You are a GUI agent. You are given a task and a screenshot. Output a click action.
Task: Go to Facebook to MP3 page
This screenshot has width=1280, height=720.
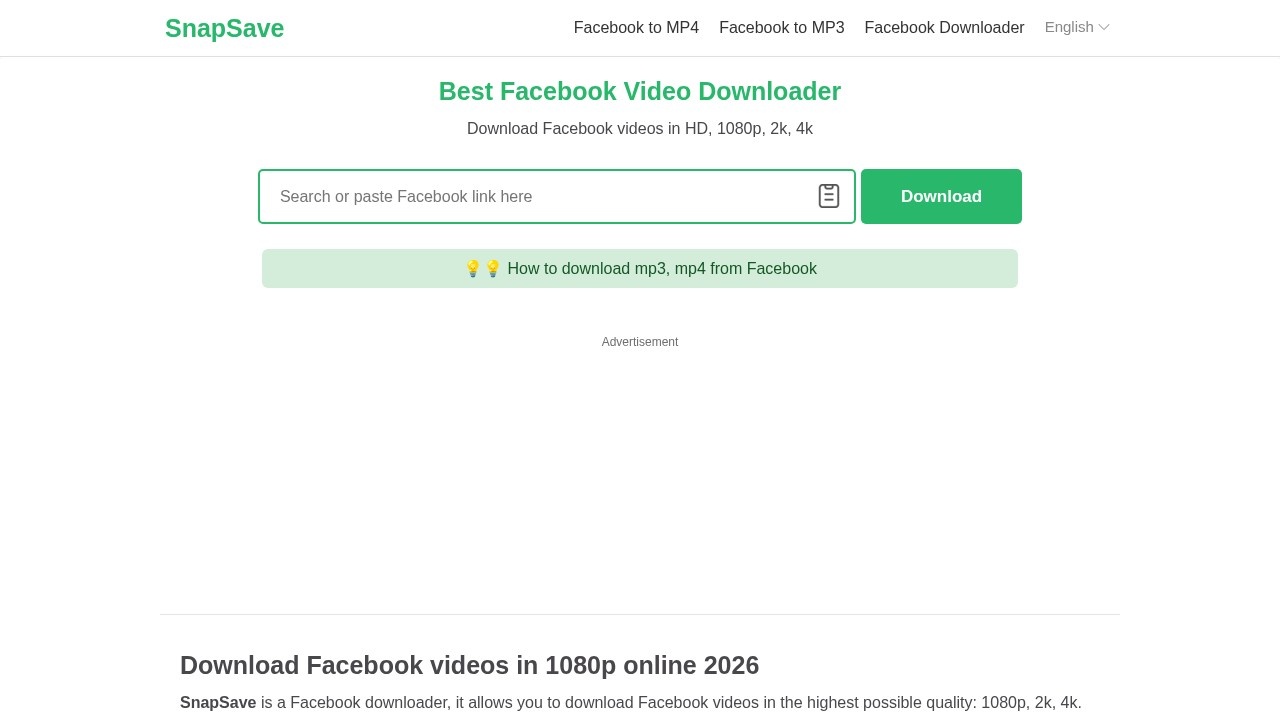(x=781, y=28)
